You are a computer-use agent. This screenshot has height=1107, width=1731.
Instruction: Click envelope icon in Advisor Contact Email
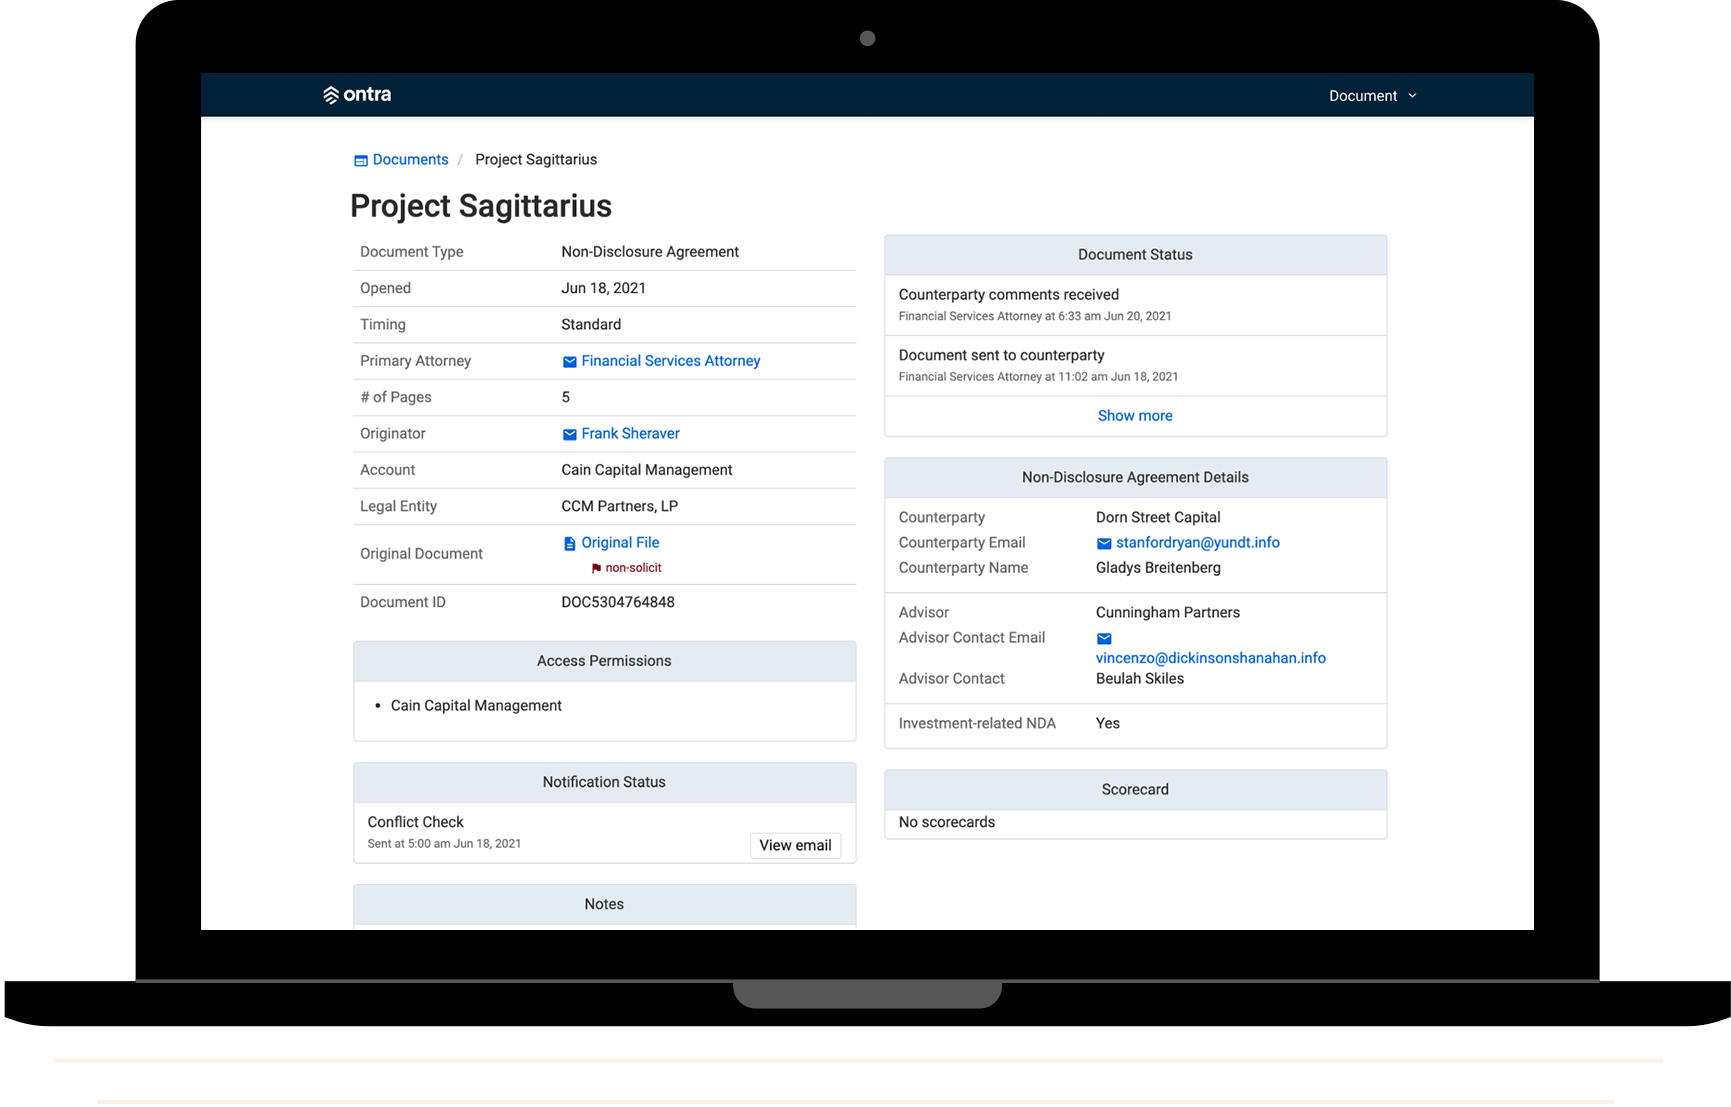[x=1104, y=639]
